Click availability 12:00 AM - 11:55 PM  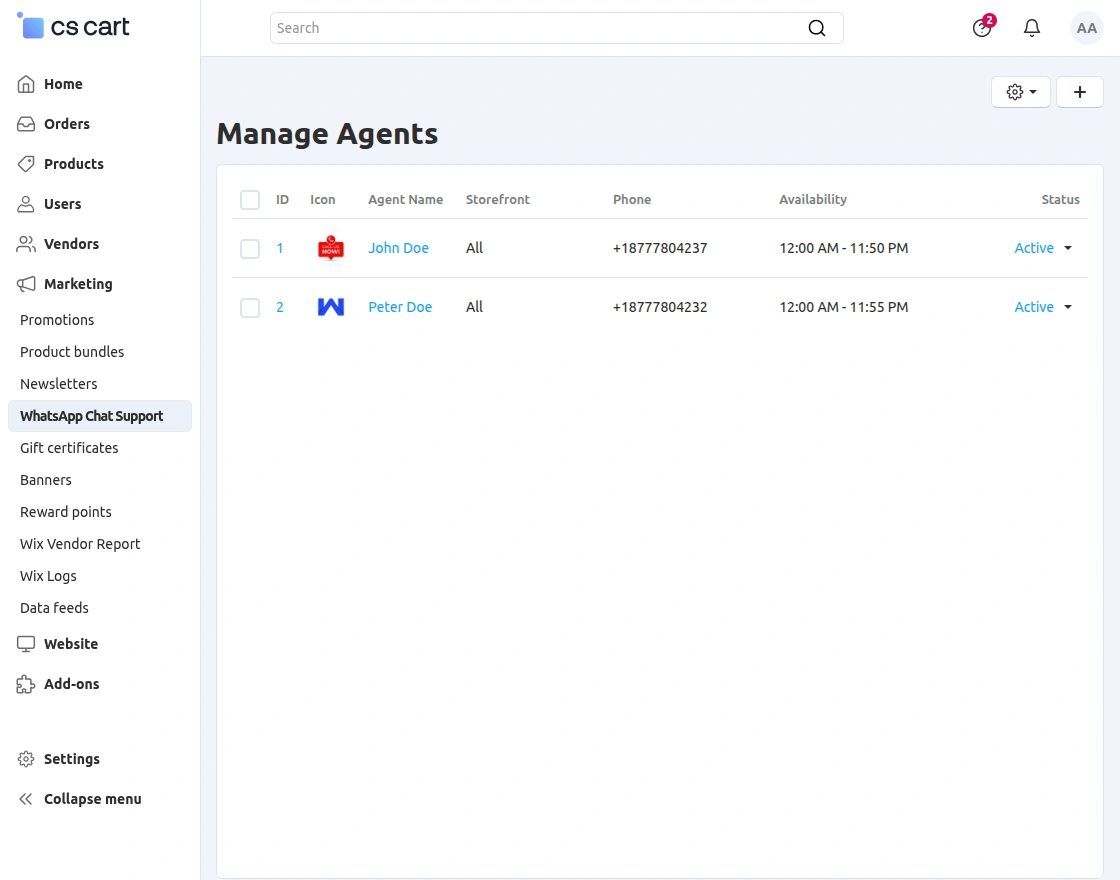click(x=844, y=307)
